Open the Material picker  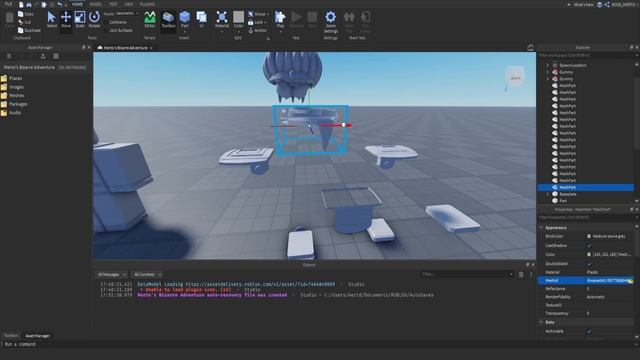click(x=222, y=20)
